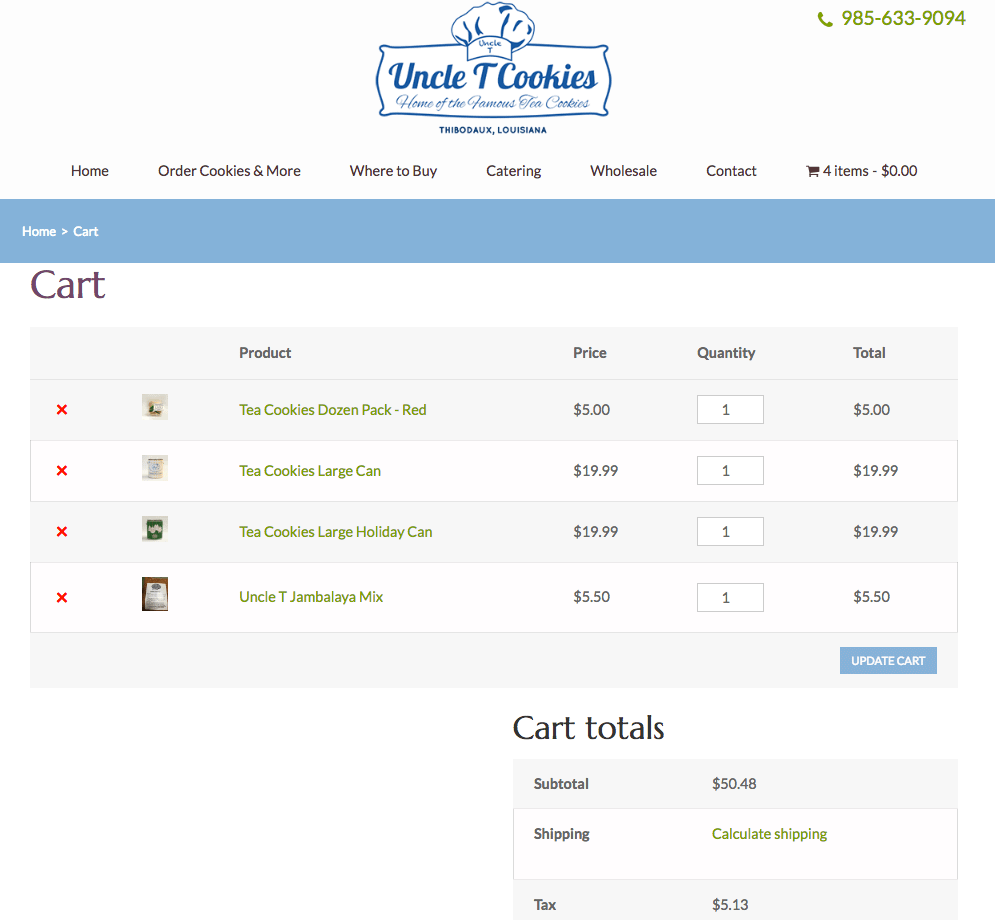
Task: Click the Uncle T Cookies logo
Action: 493,70
